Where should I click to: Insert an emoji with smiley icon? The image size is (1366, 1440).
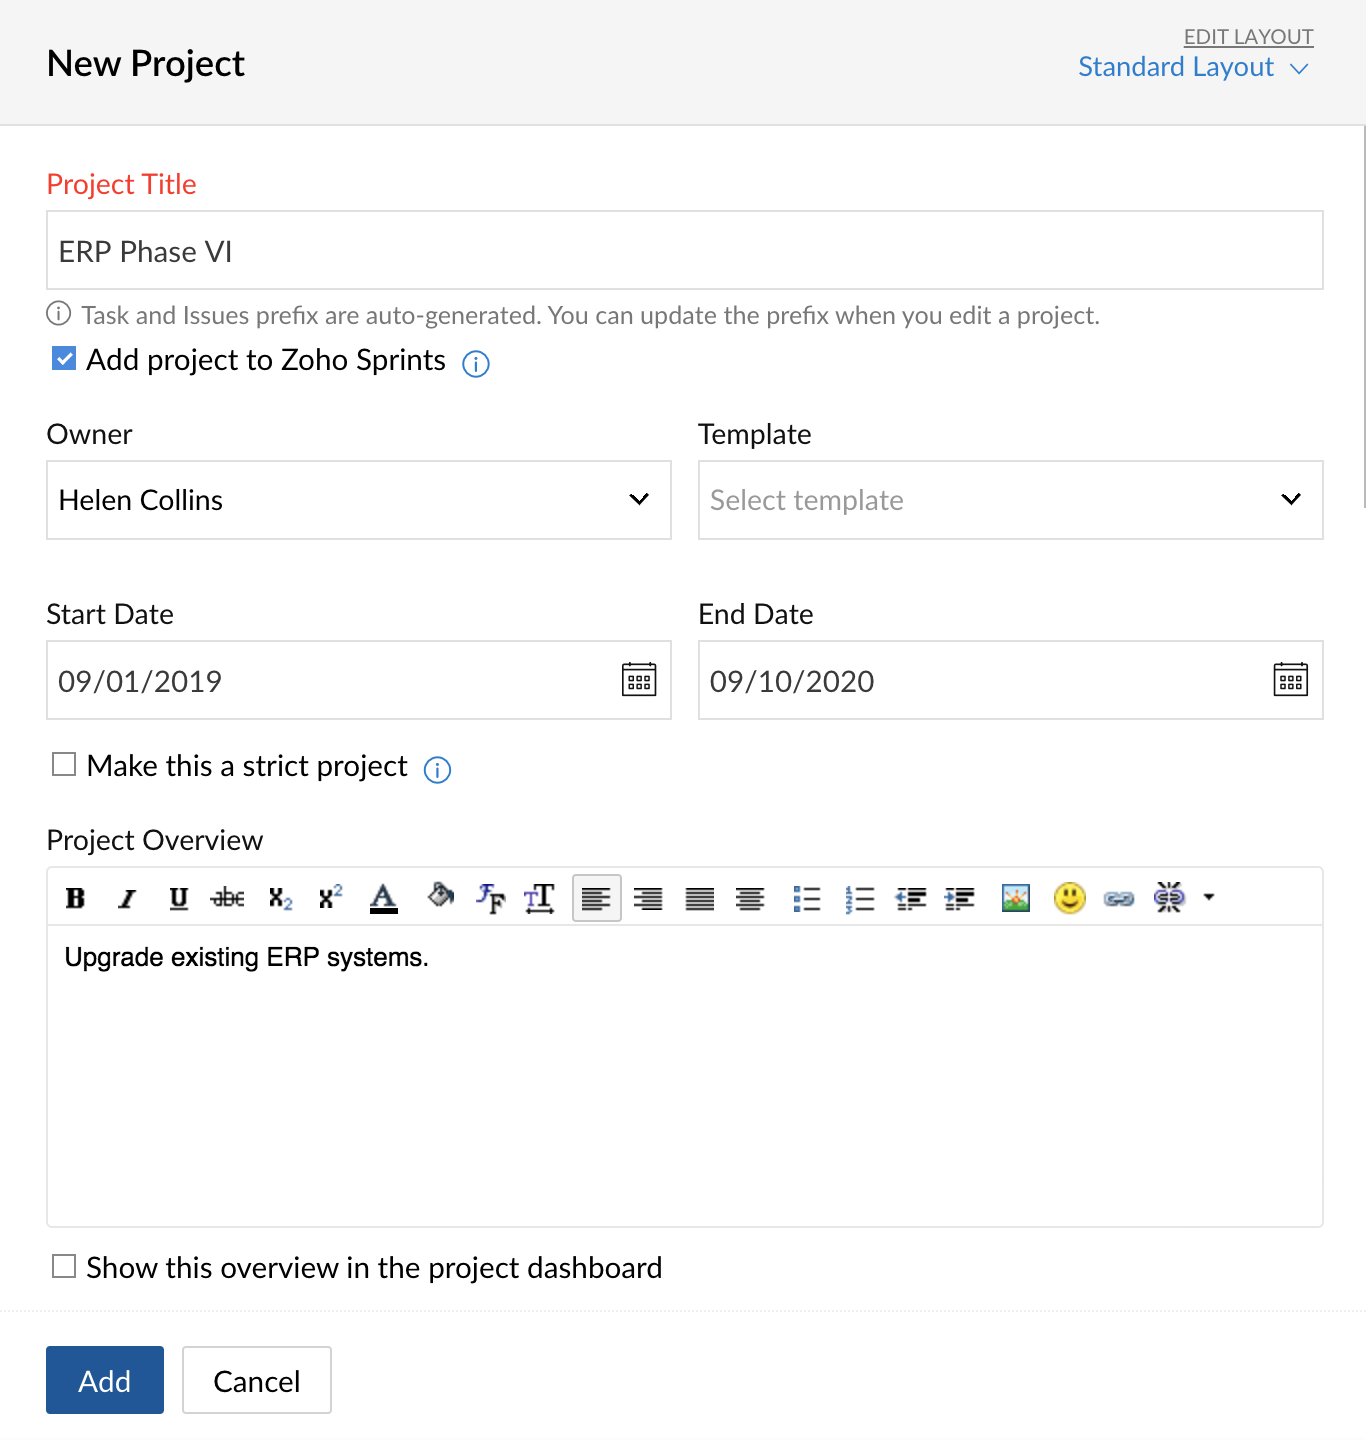(1069, 898)
